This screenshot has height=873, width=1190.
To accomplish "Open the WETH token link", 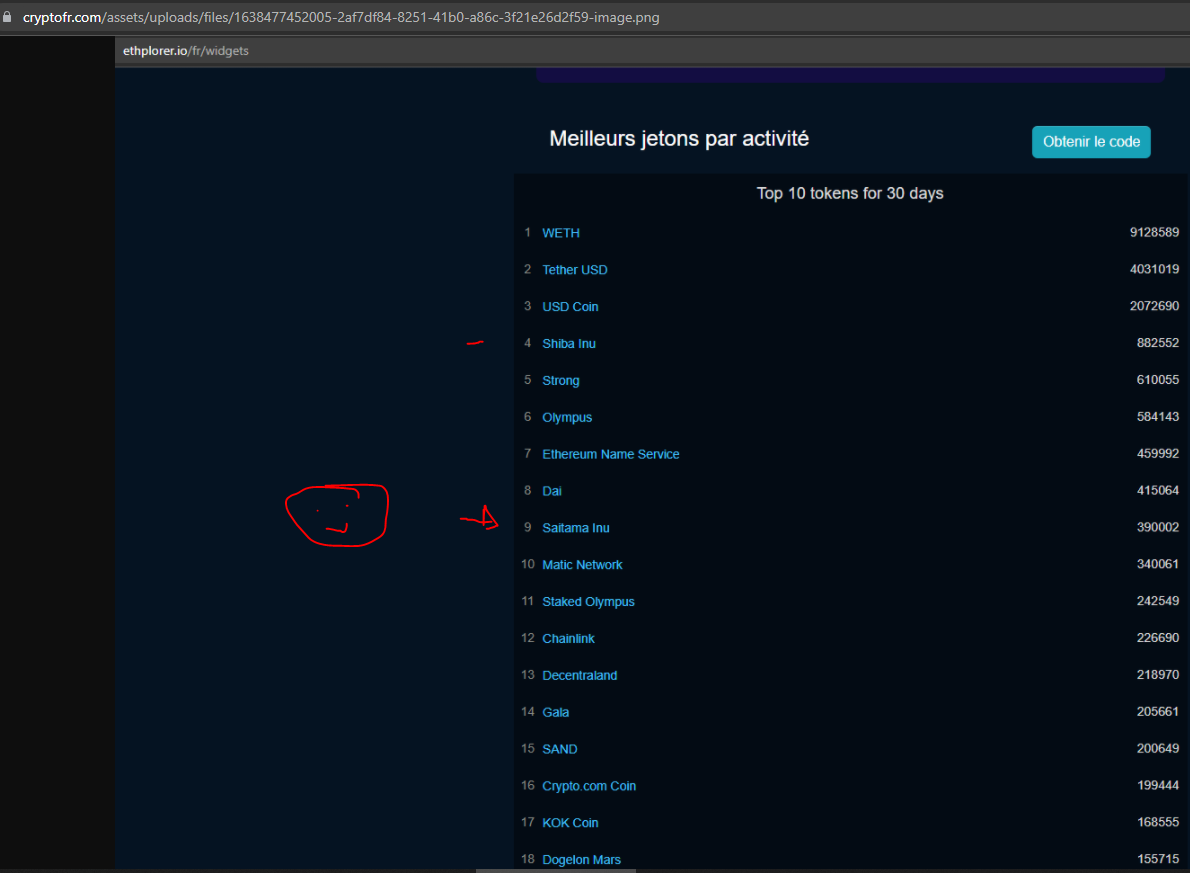I will click(x=560, y=233).
